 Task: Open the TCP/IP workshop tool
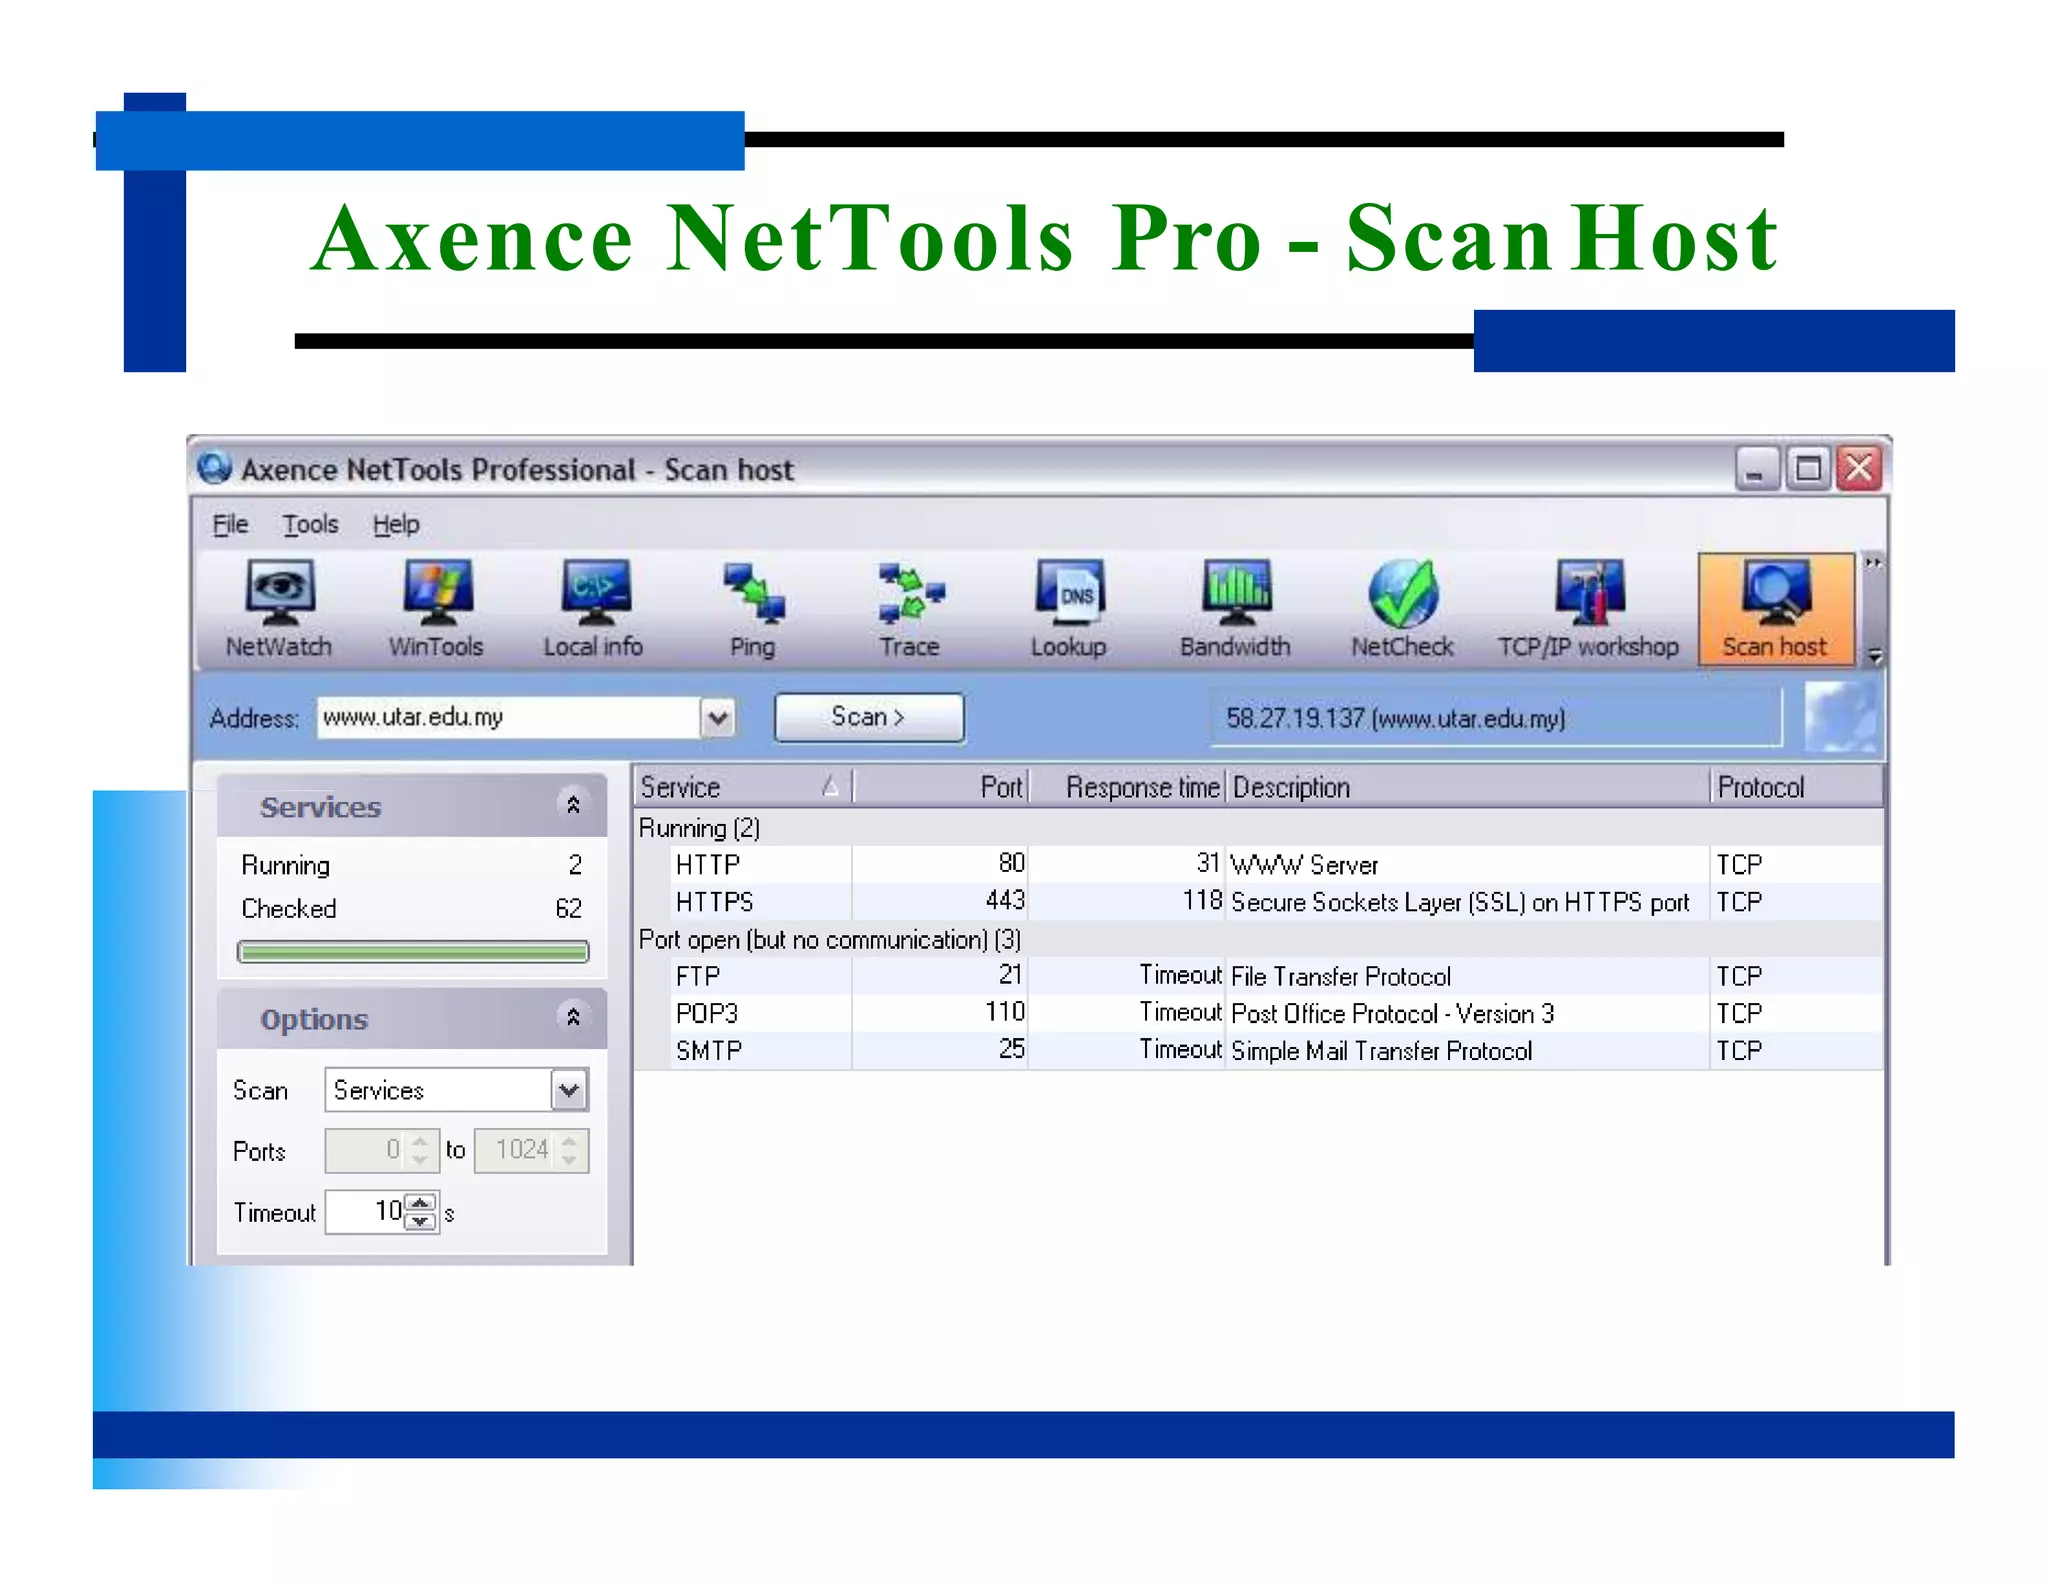pyautogui.click(x=1588, y=609)
